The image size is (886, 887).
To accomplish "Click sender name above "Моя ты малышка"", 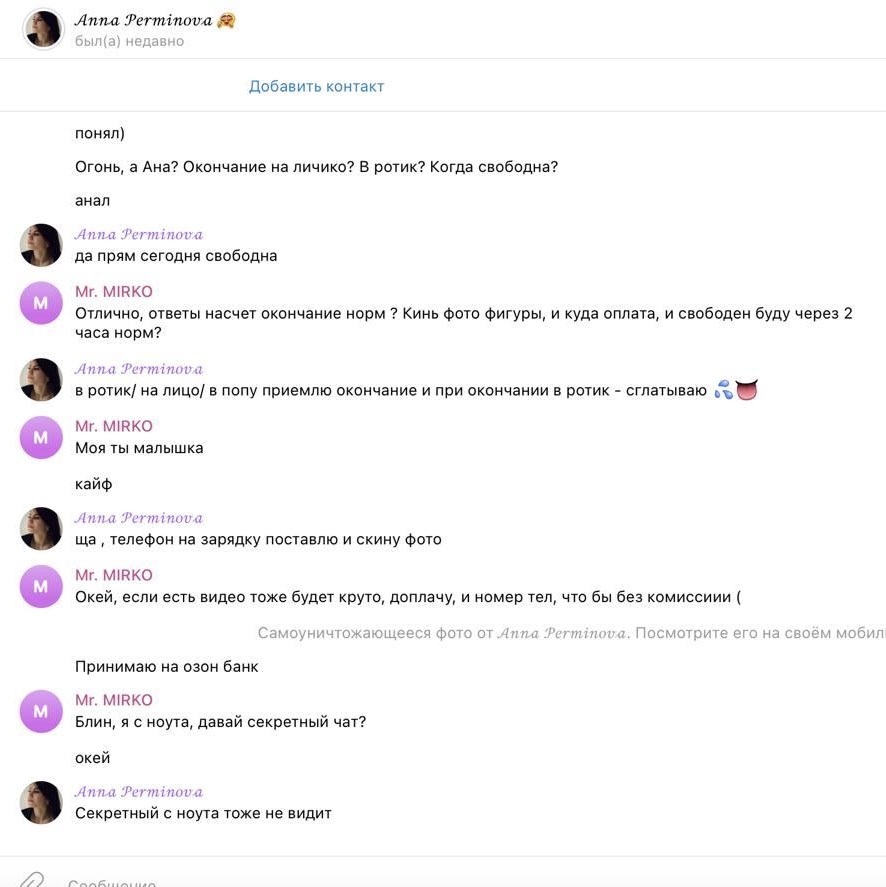I will pyautogui.click(x=114, y=426).
